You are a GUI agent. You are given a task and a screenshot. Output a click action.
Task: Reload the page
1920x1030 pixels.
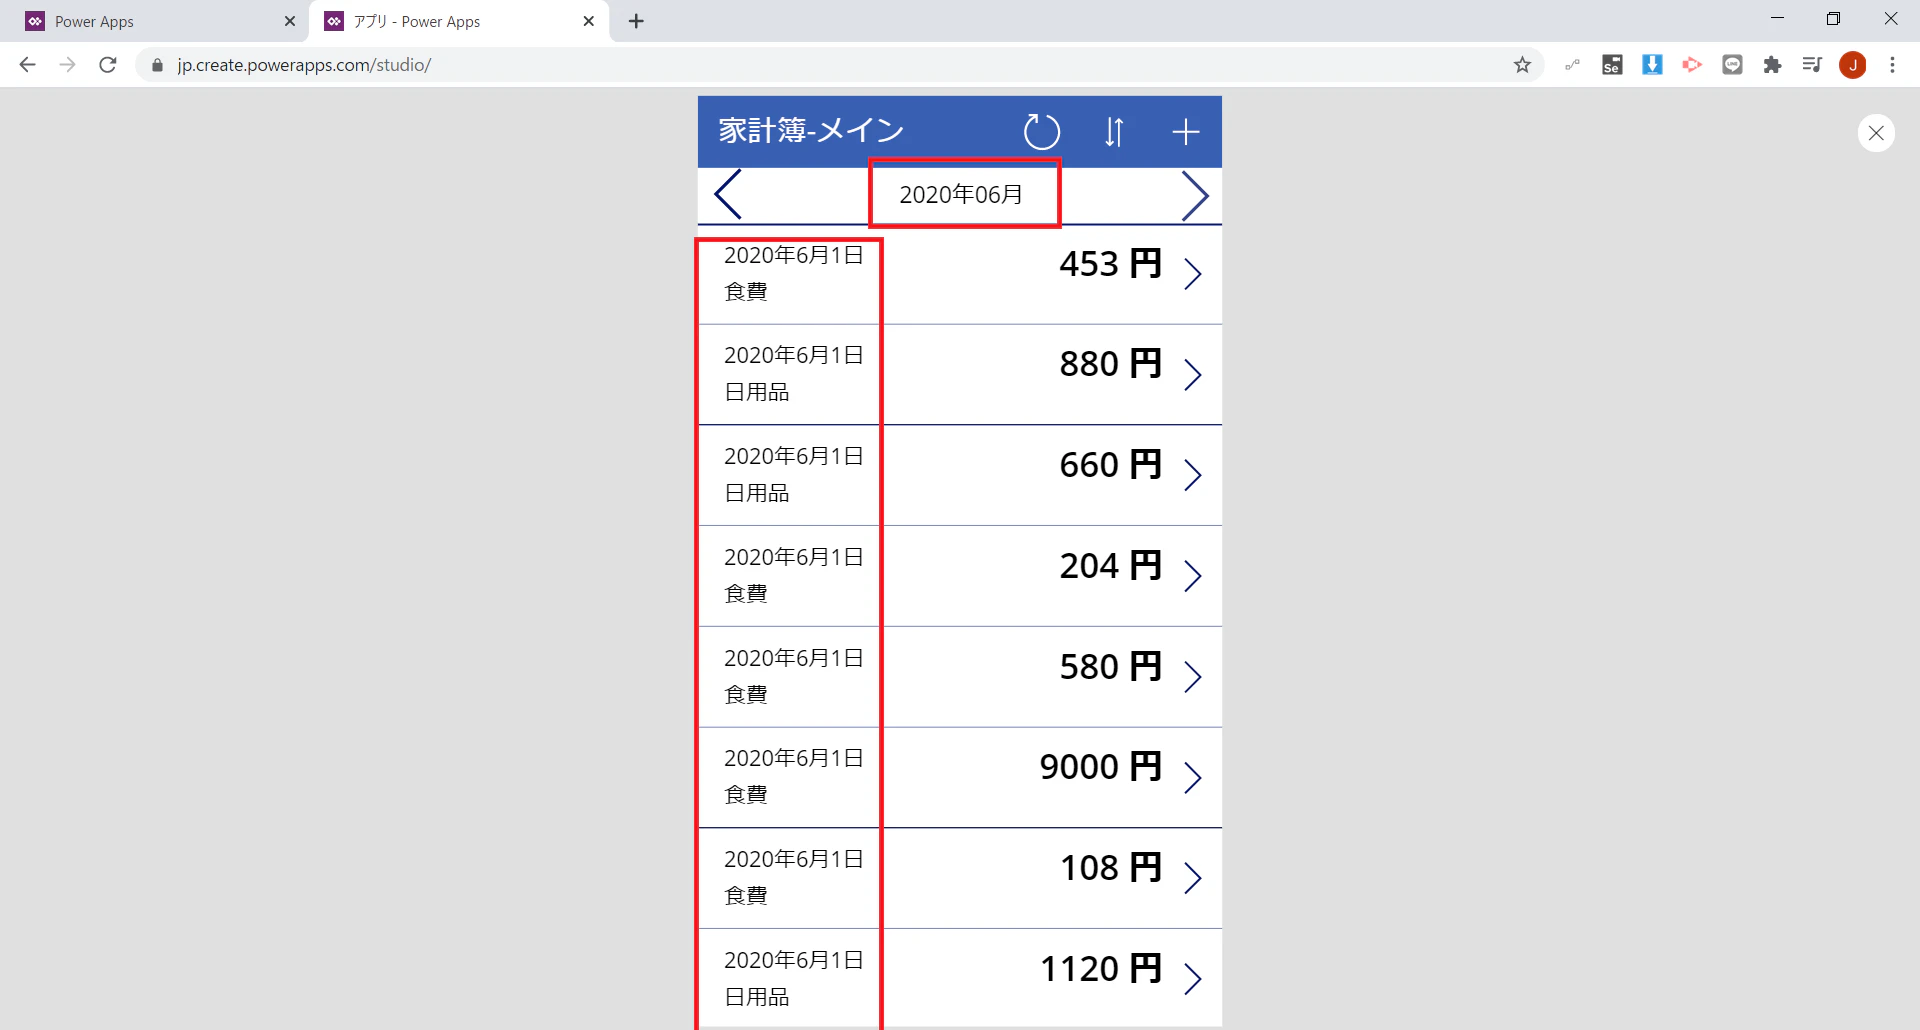[x=108, y=65]
